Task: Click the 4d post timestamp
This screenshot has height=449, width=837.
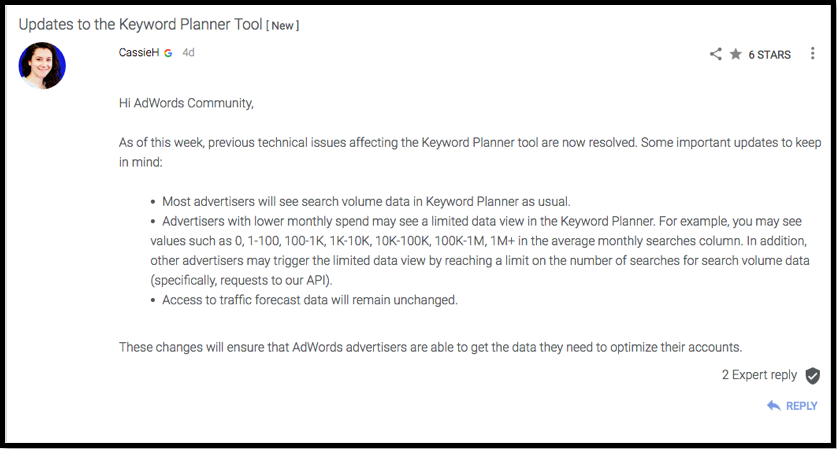Action: pyautogui.click(x=188, y=52)
